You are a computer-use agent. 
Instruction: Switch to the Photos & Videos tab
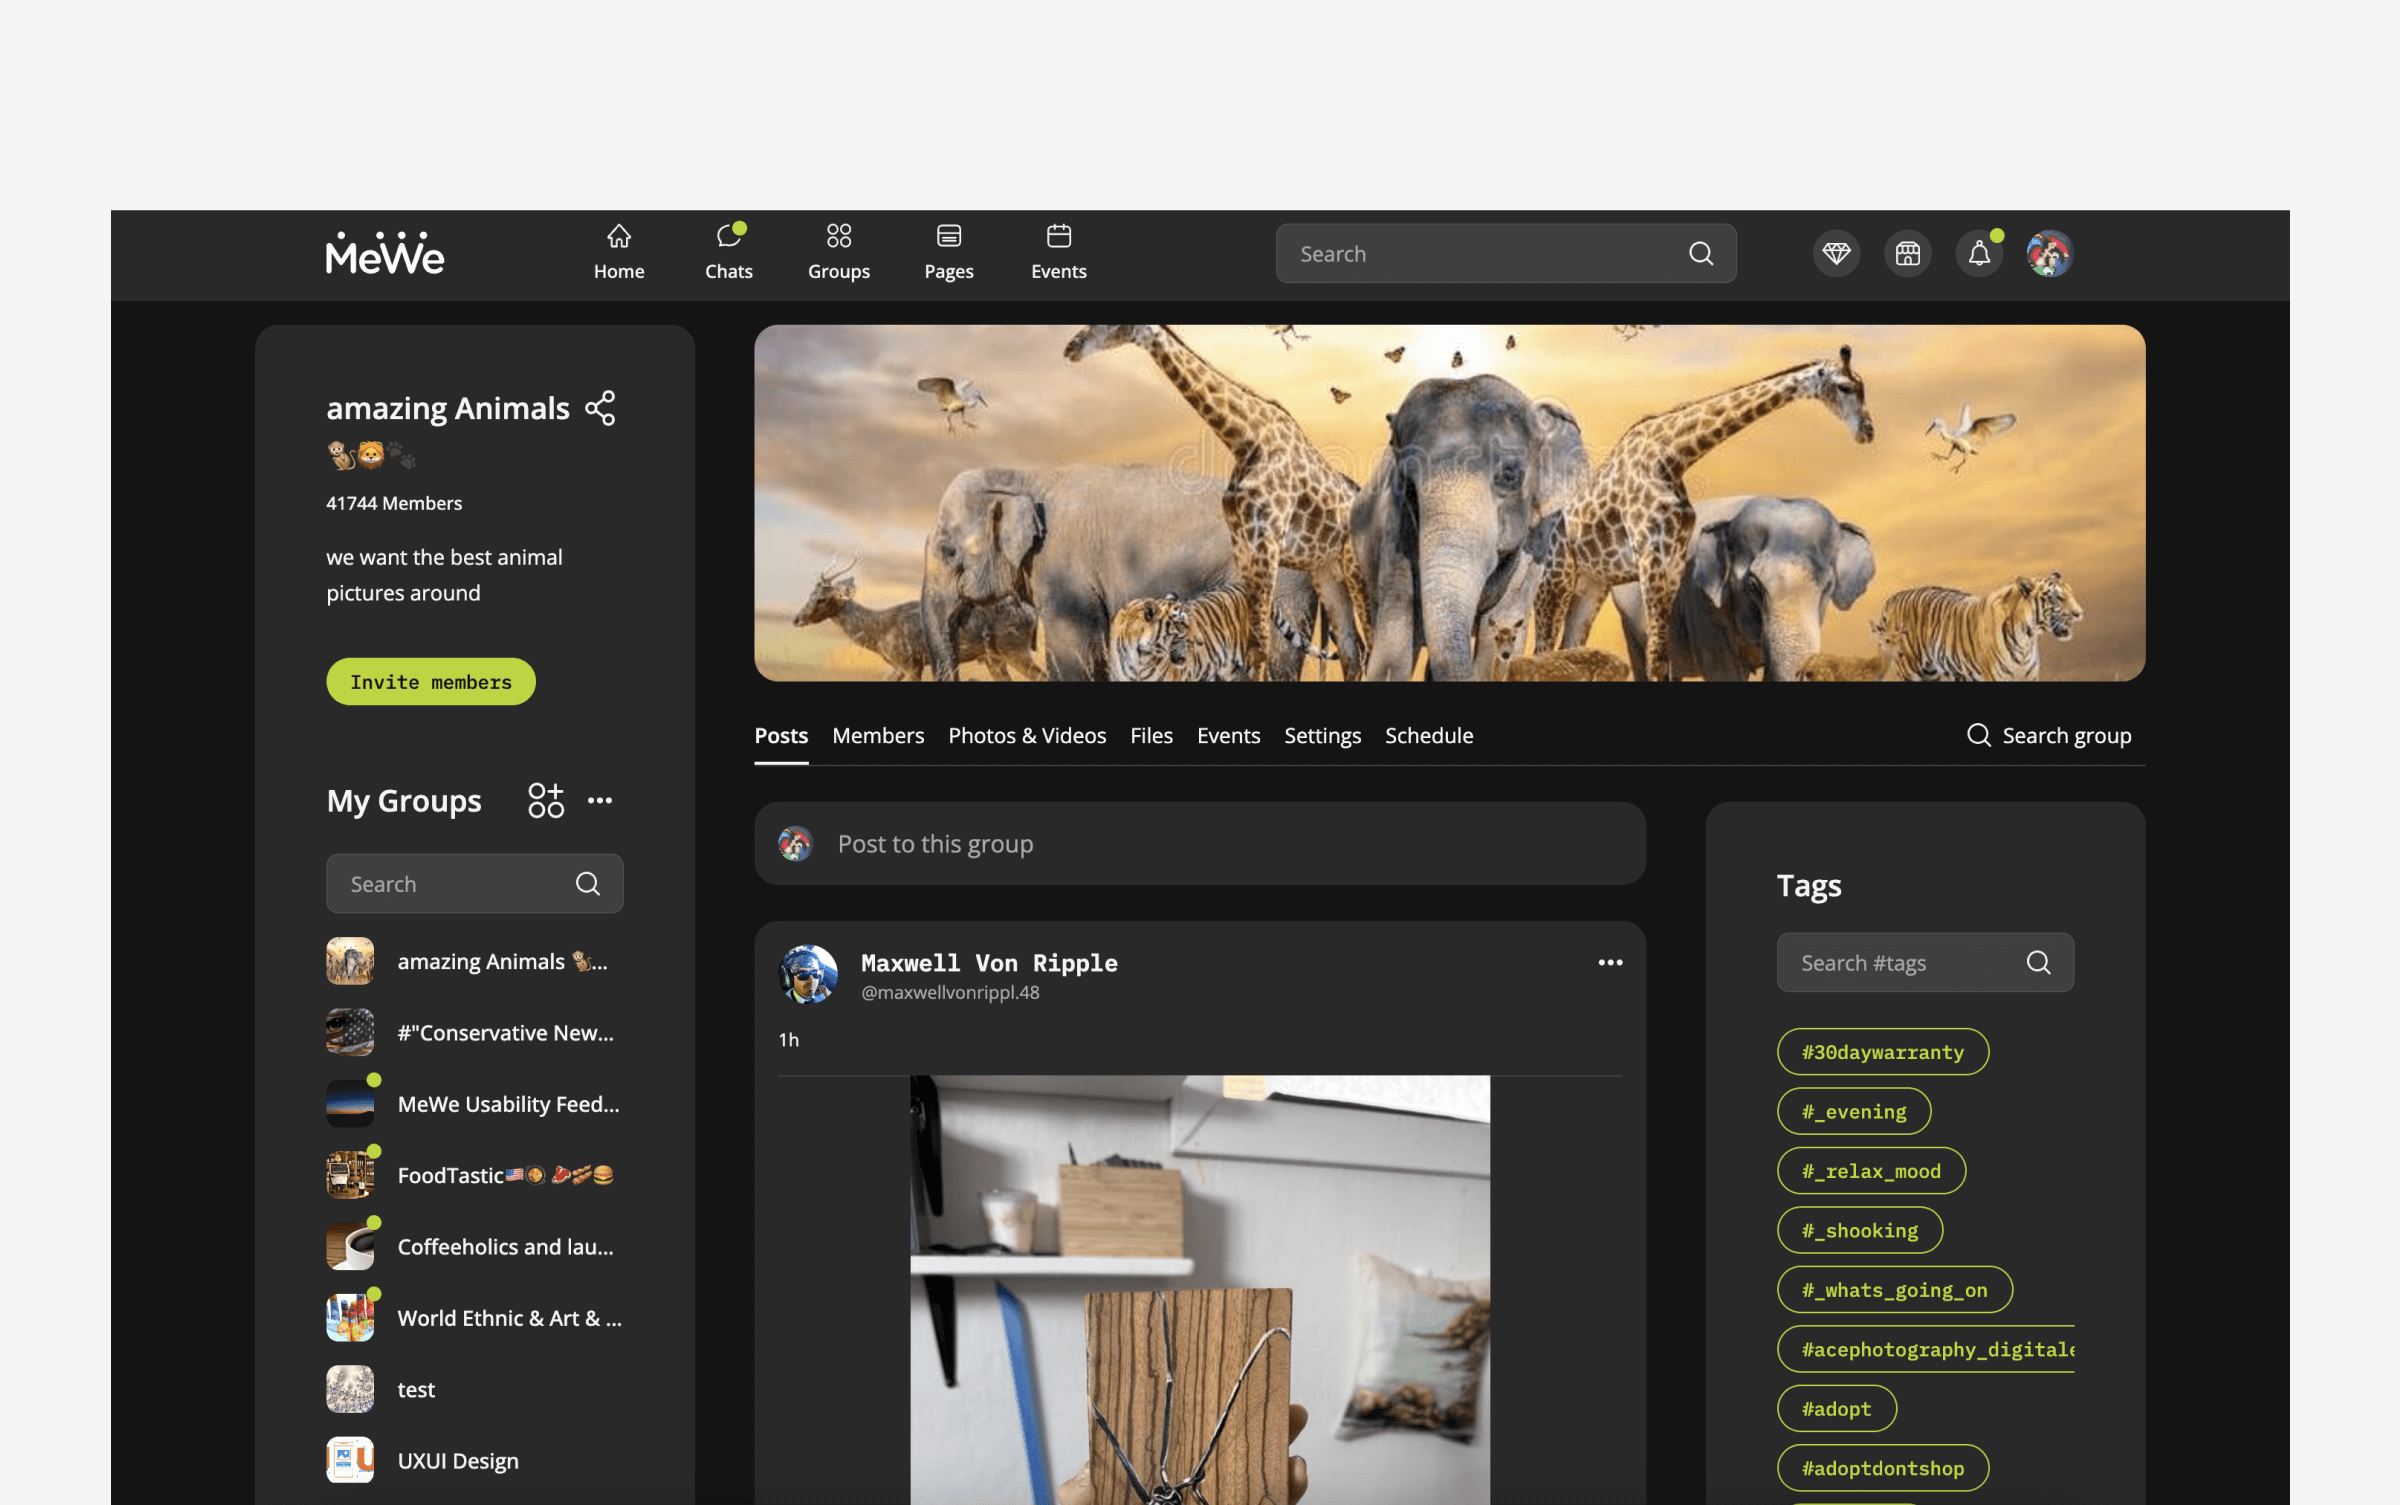1027,736
